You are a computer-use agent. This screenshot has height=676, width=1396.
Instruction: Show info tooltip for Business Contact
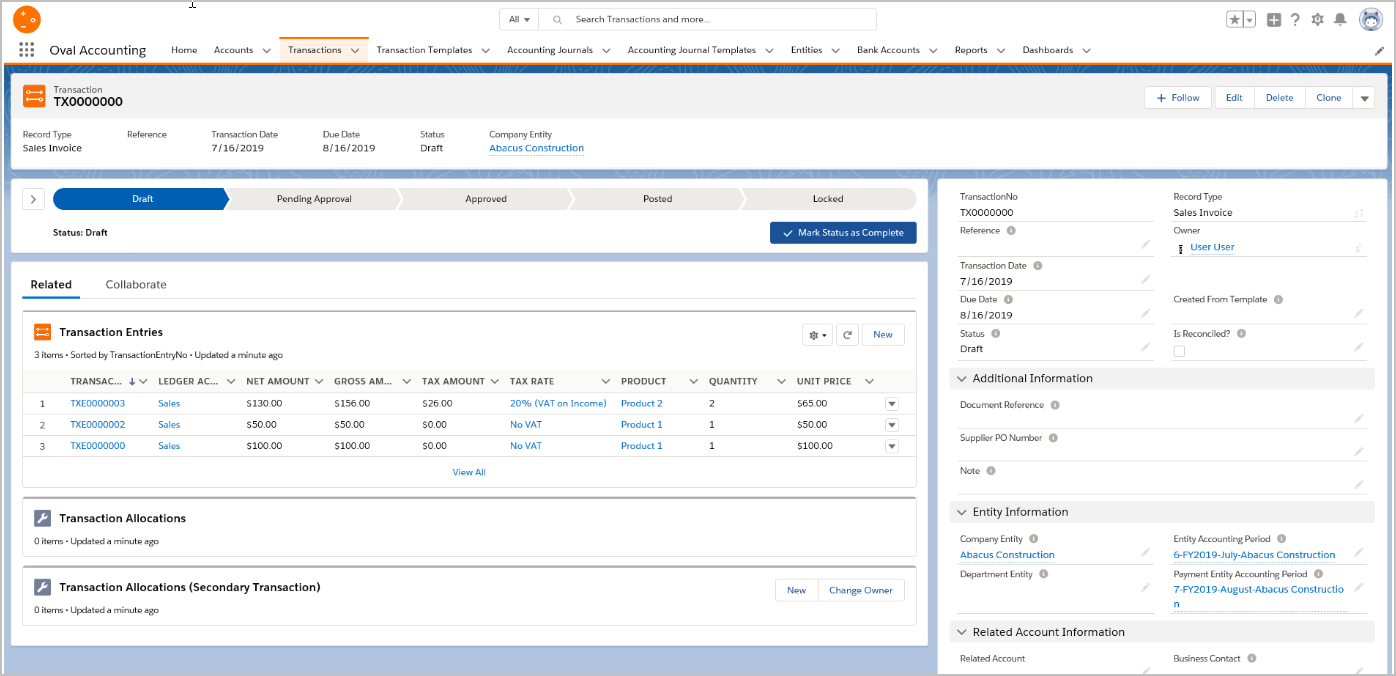(1252, 659)
